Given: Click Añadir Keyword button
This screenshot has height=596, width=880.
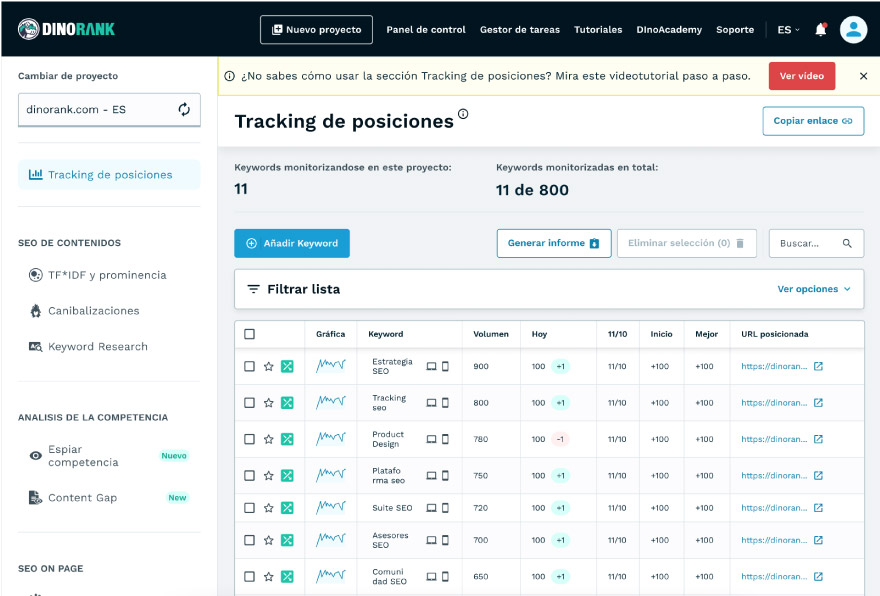Looking at the screenshot, I should 292,243.
